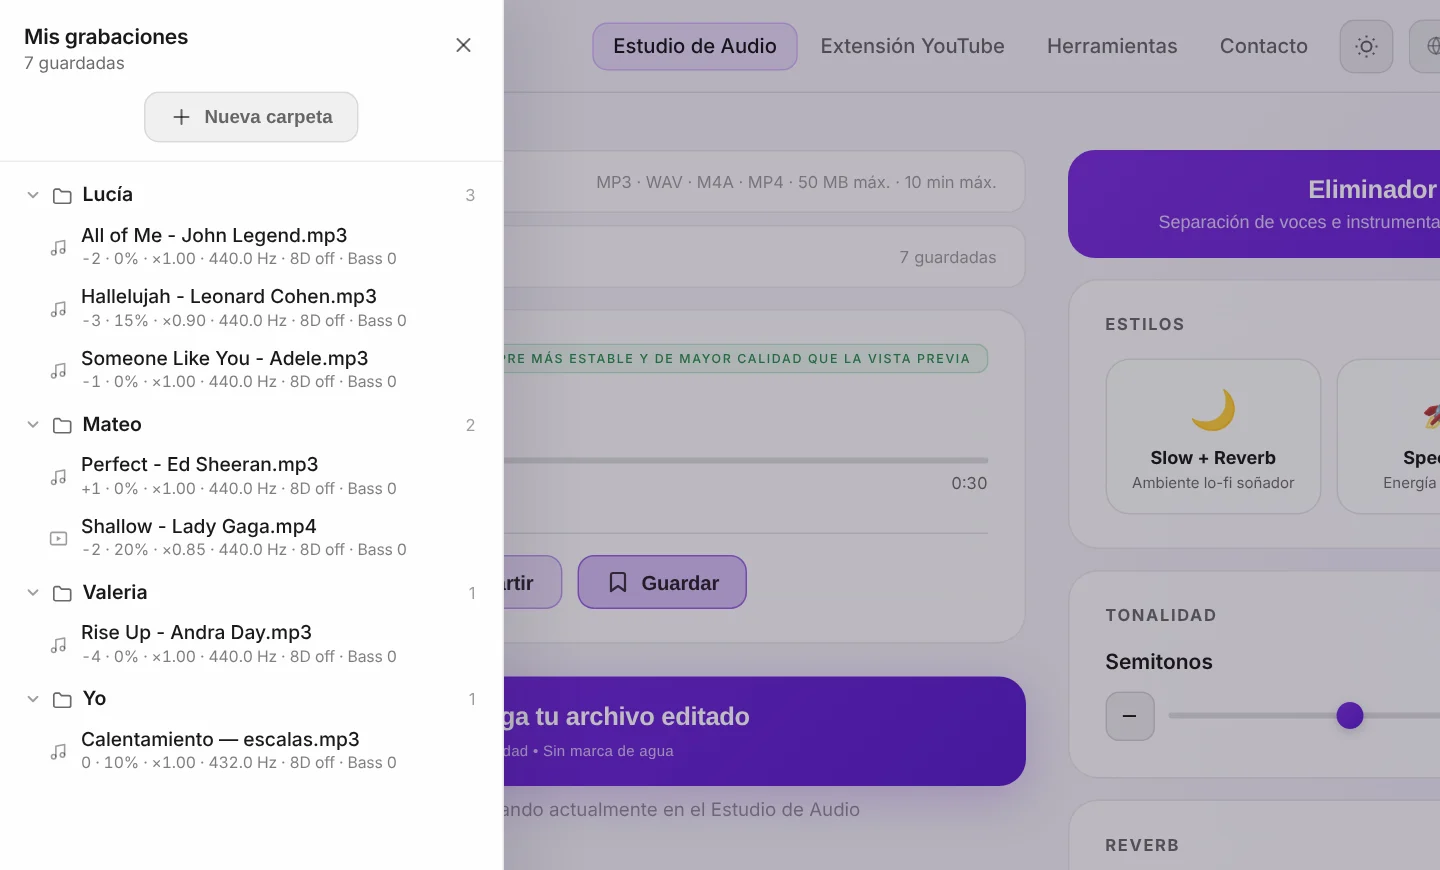The image size is (1440, 870).
Task: Click the Guardar button
Action: point(662,582)
